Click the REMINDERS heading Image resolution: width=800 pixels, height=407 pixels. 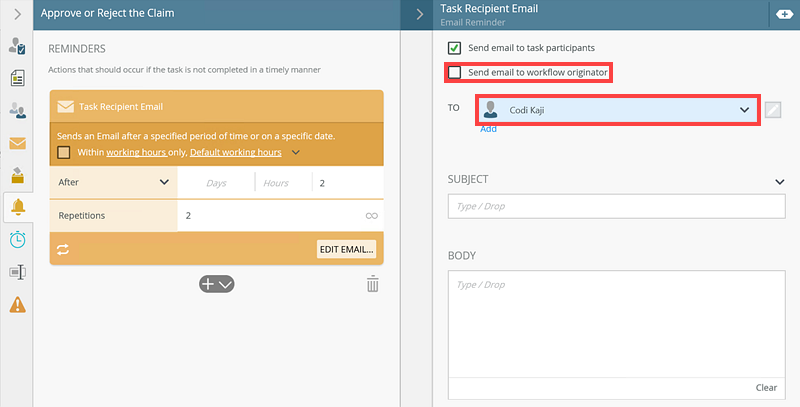pyautogui.click(x=77, y=49)
